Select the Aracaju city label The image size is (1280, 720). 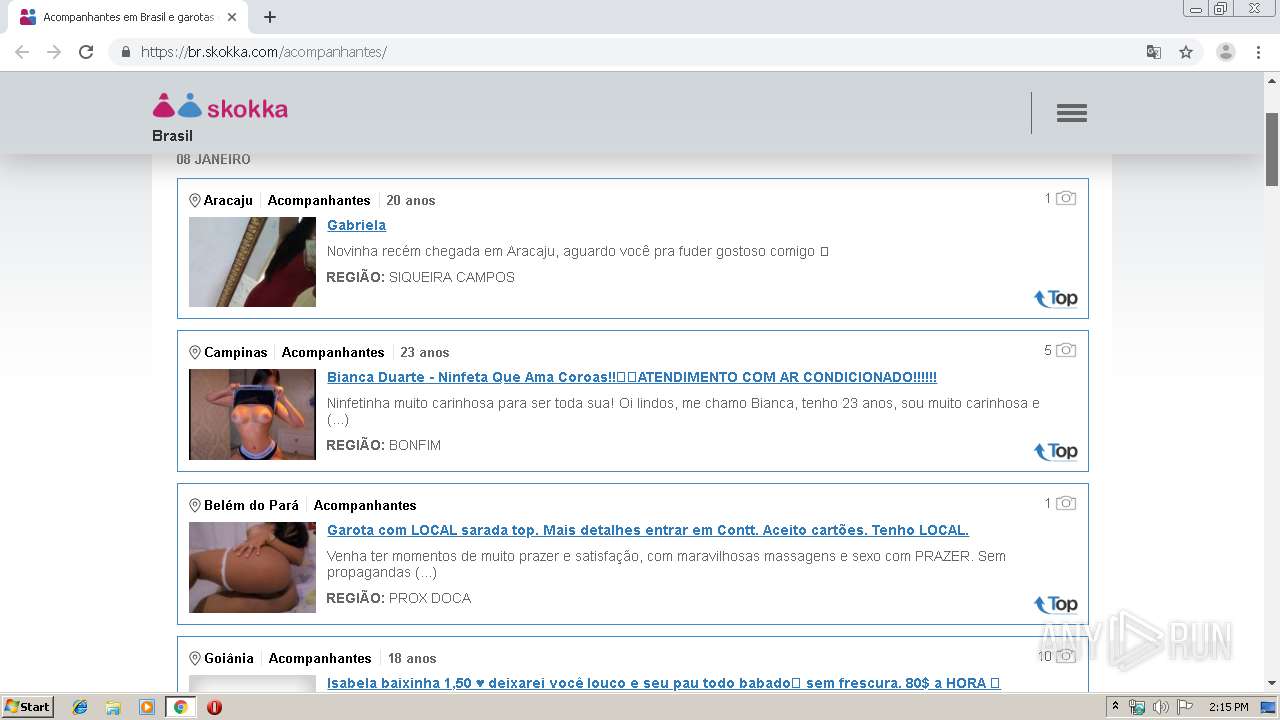click(x=228, y=200)
